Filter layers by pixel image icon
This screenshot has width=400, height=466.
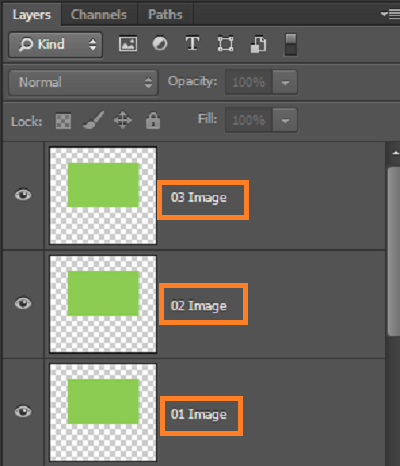(x=128, y=44)
